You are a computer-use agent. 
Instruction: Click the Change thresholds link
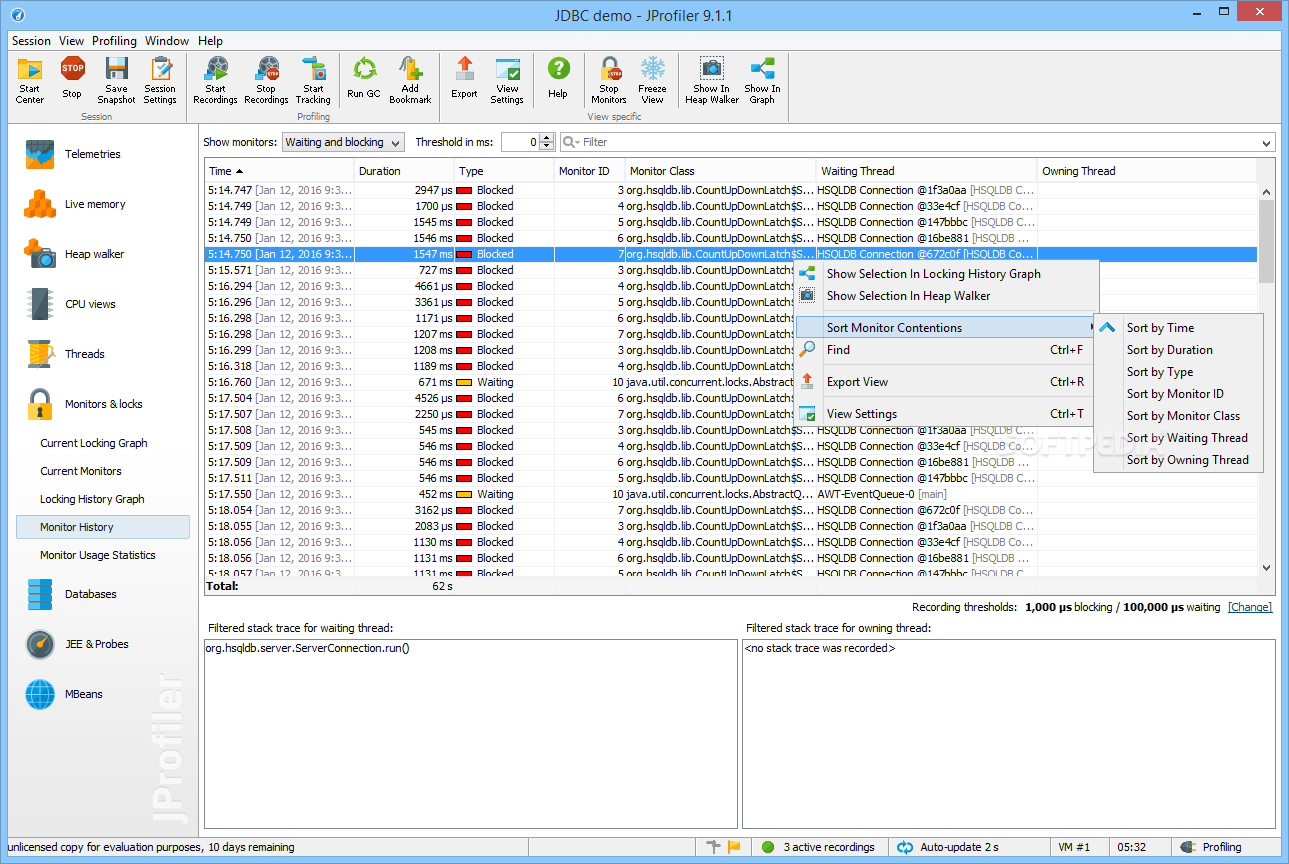pyautogui.click(x=1250, y=607)
